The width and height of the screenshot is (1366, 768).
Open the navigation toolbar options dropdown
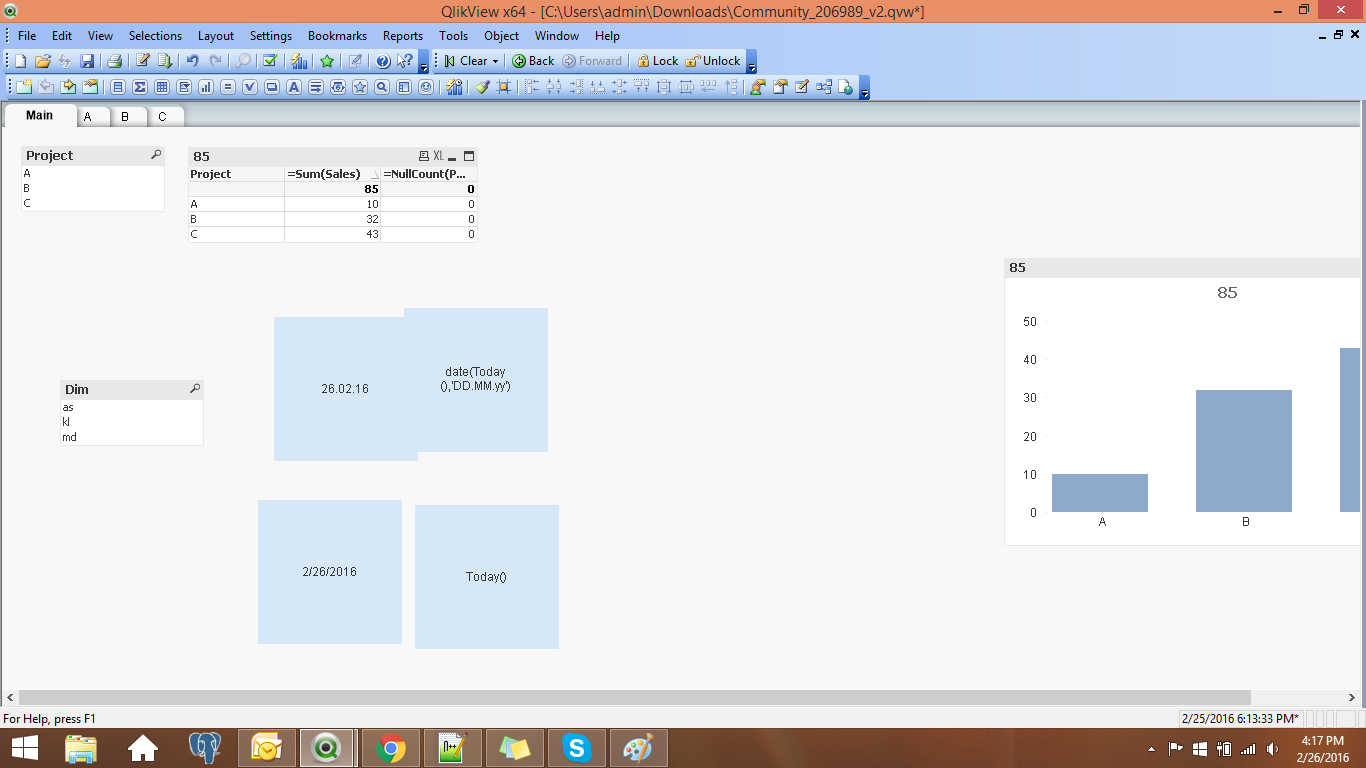[x=752, y=62]
